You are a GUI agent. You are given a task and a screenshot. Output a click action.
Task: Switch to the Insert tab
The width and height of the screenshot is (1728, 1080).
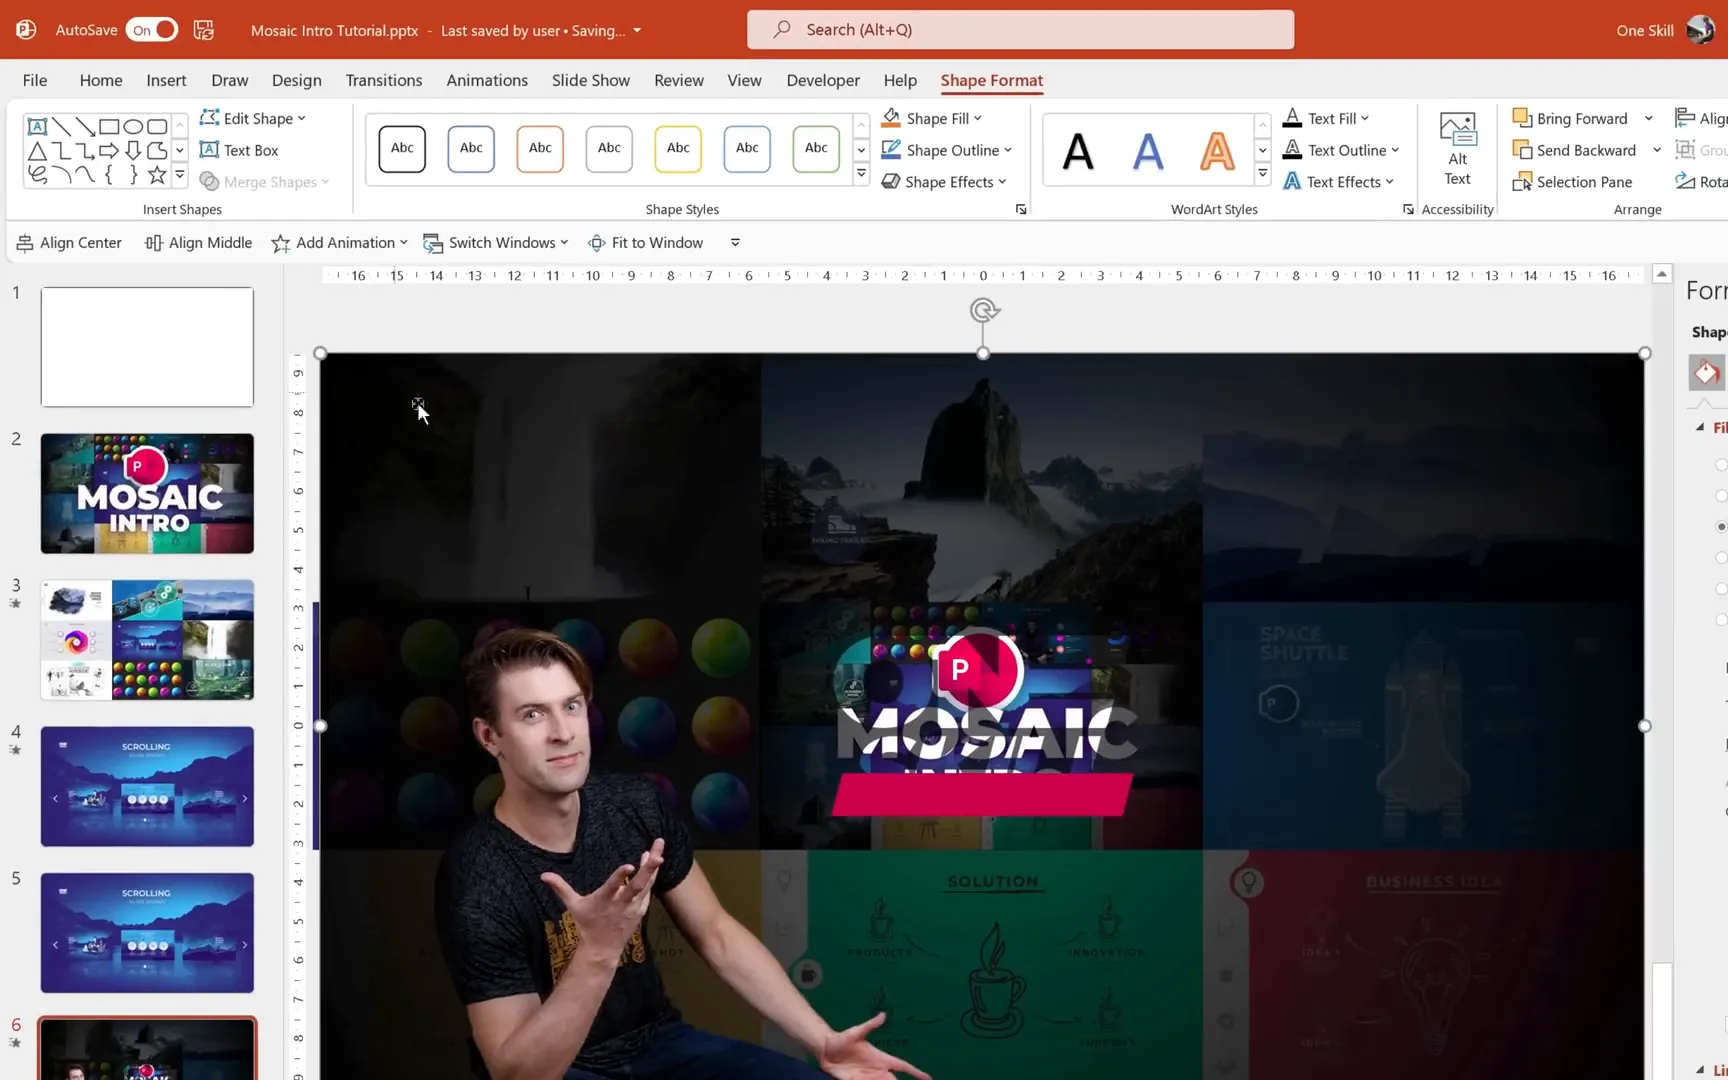coord(166,80)
